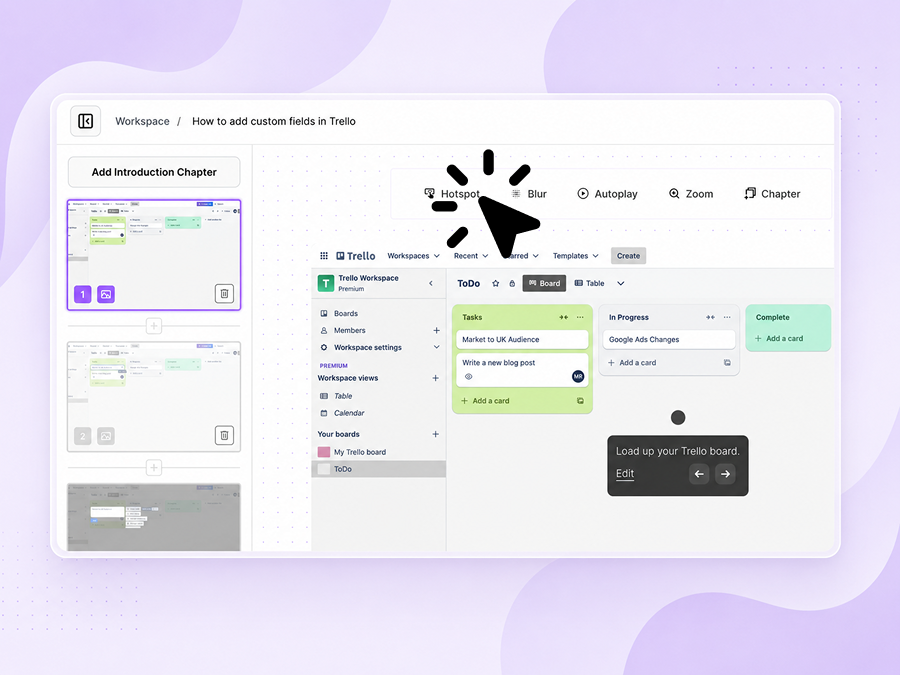Open Trello app switcher grid icon

(x=324, y=256)
